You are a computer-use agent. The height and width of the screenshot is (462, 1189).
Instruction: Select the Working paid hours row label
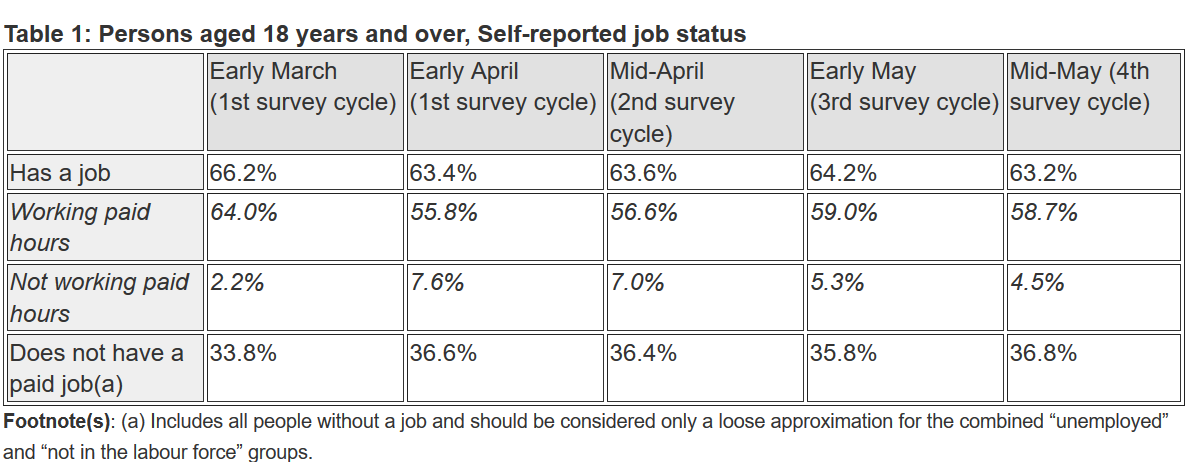click(x=80, y=227)
